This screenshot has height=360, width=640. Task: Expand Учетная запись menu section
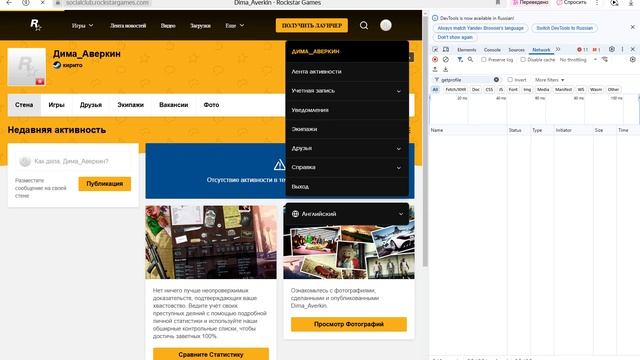click(x=347, y=91)
